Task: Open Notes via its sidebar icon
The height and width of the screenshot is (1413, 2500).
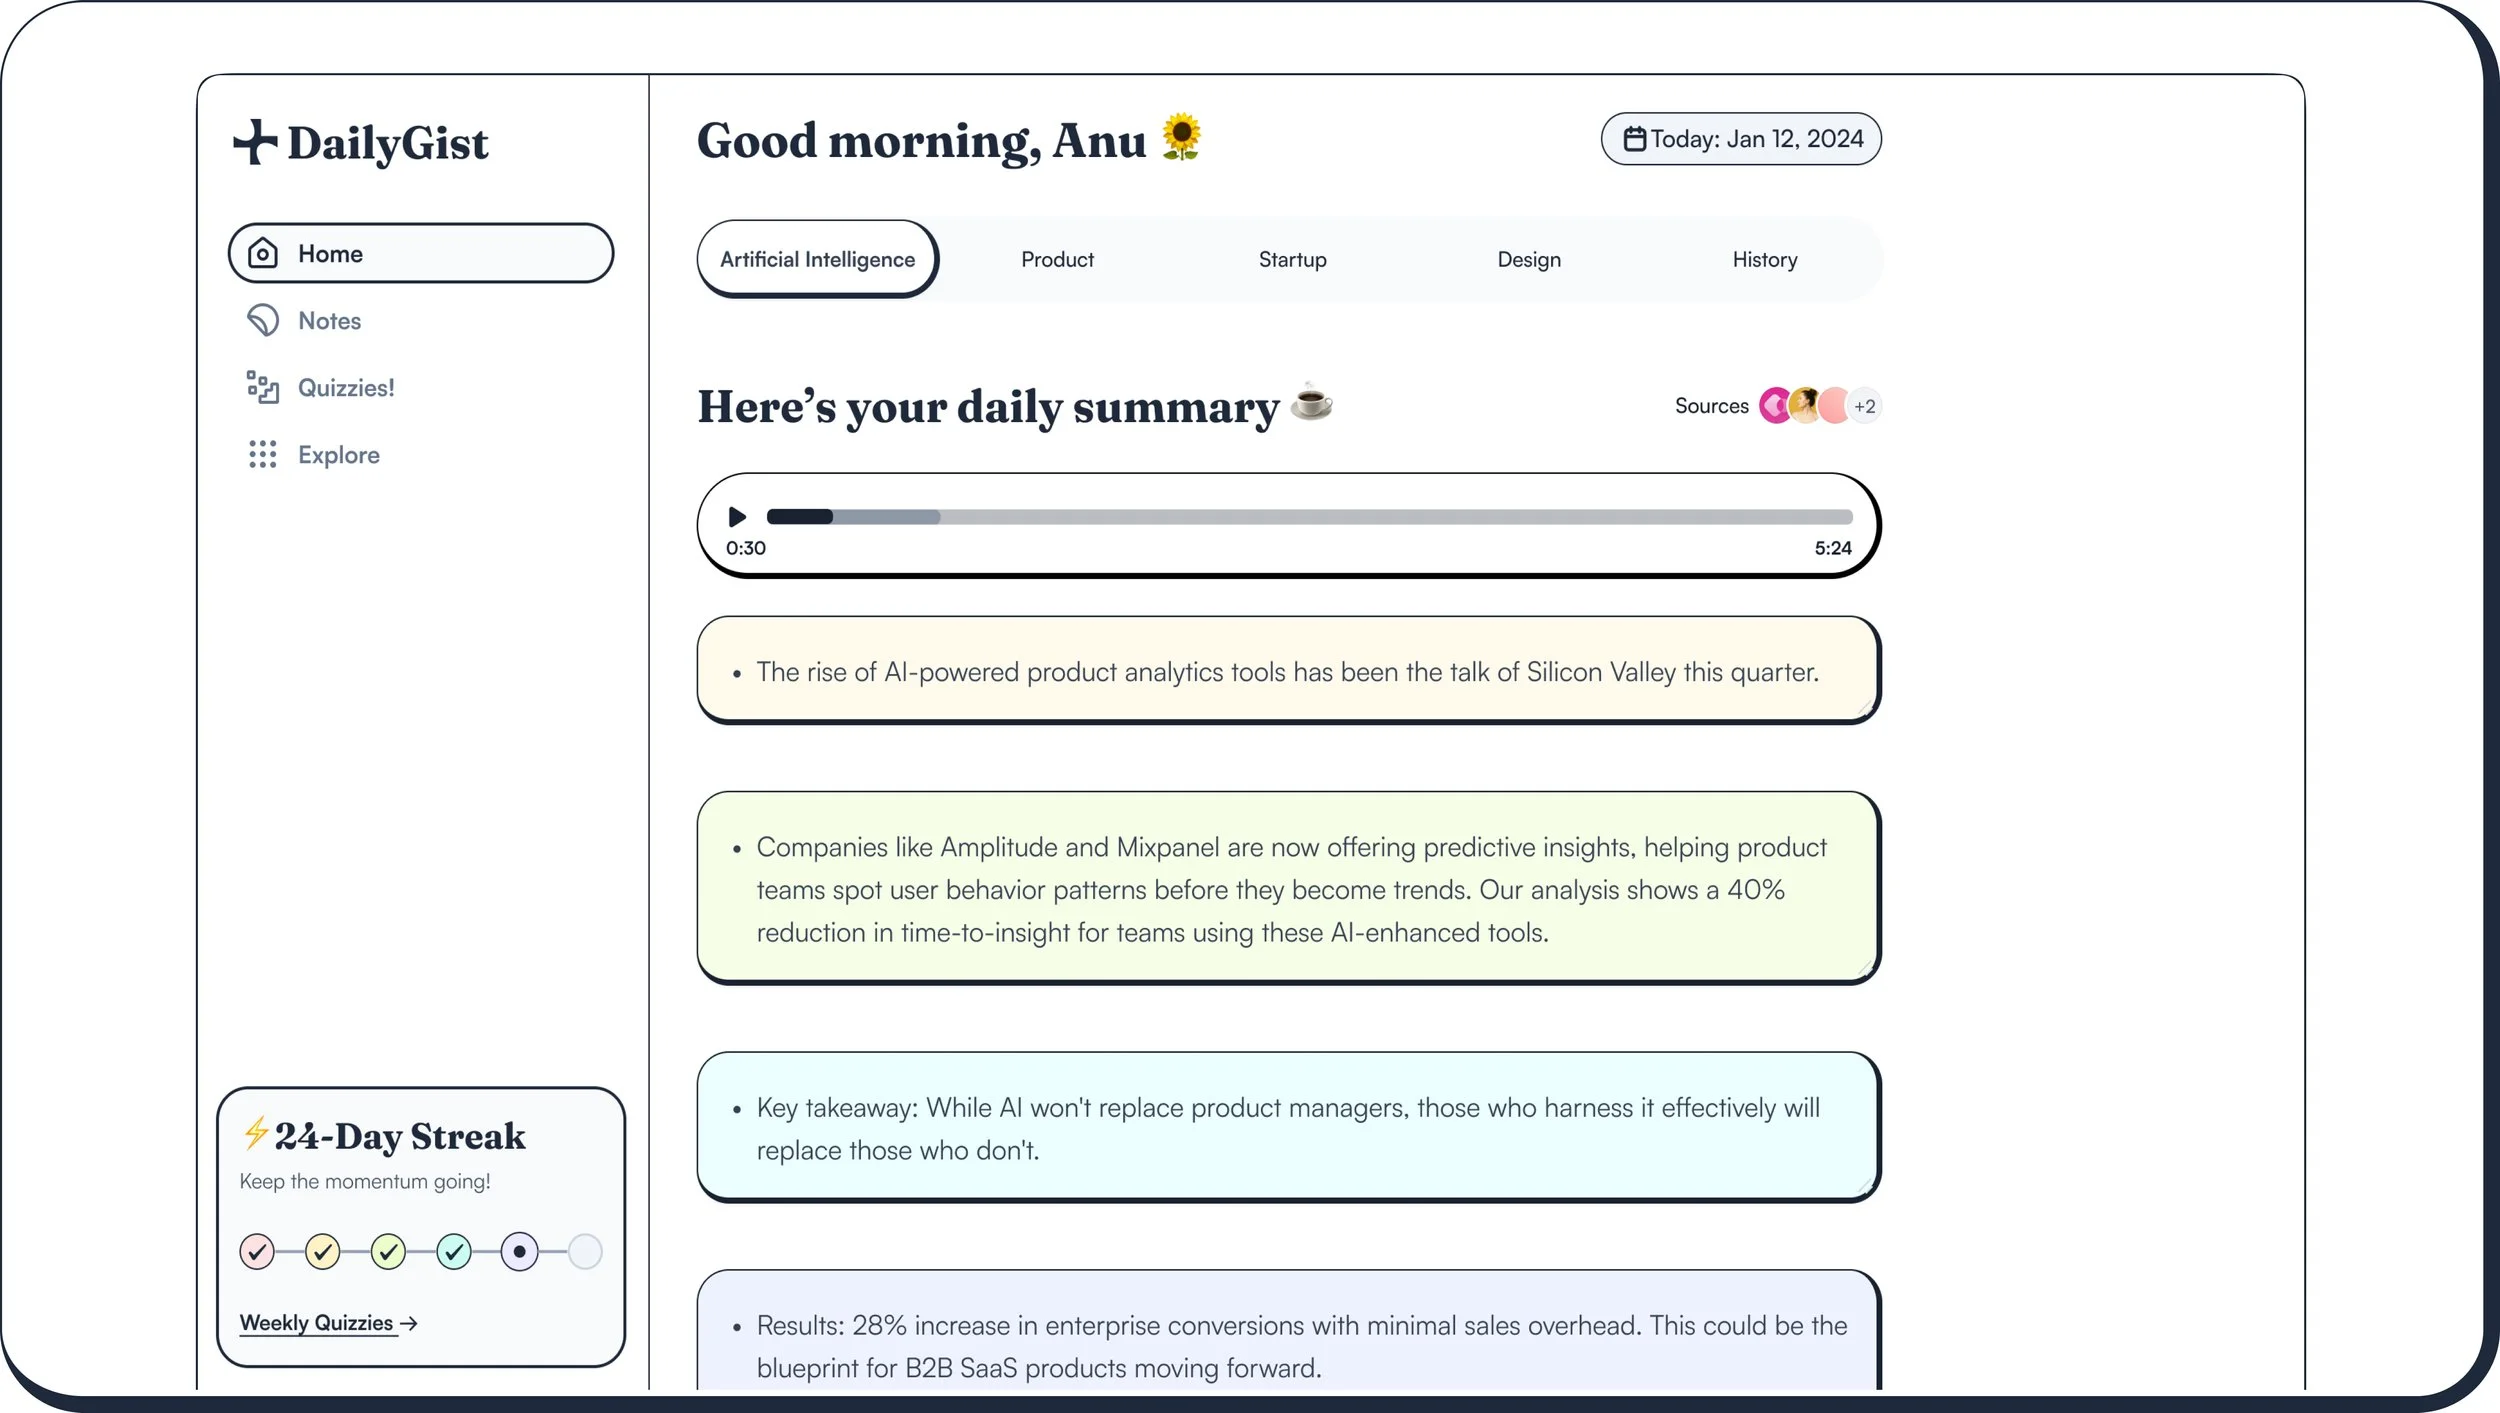Action: click(x=262, y=320)
